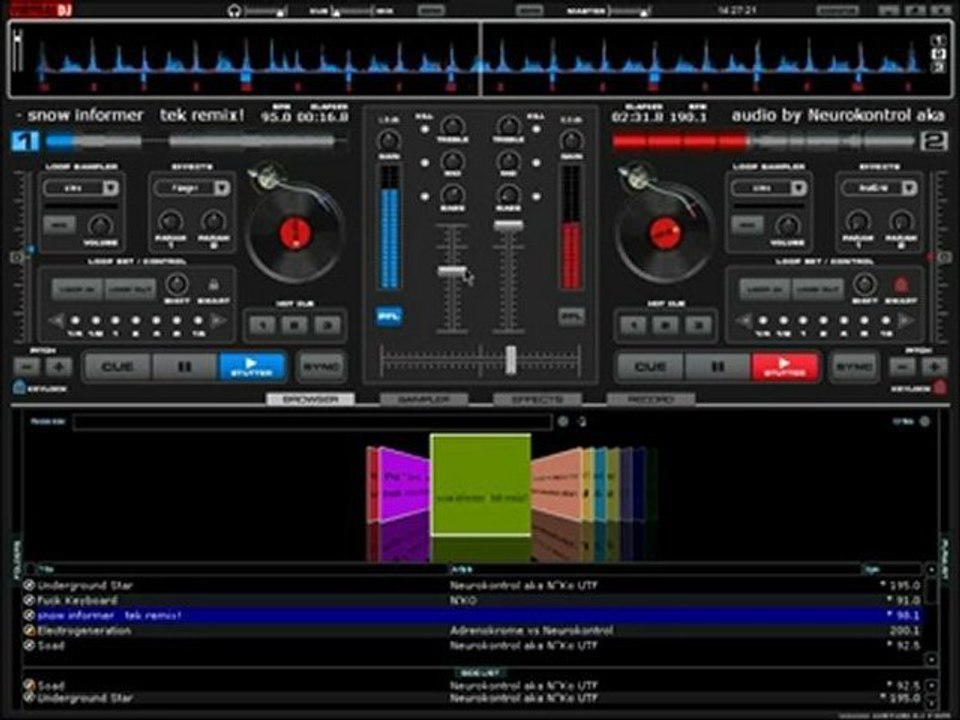
Task: Toggle deck 1 bass kill button
Action: click(424, 197)
